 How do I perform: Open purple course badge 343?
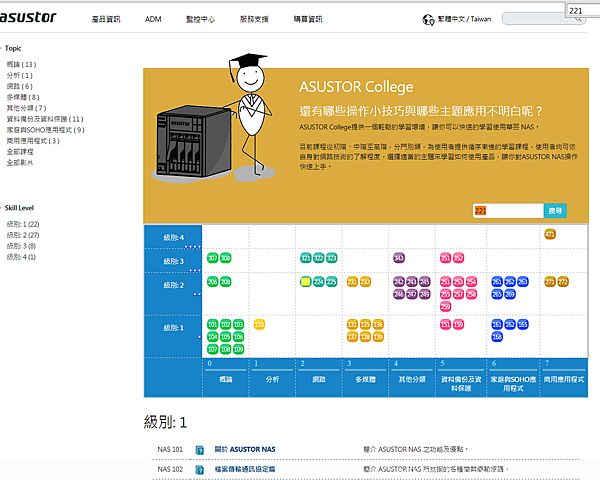click(399, 258)
